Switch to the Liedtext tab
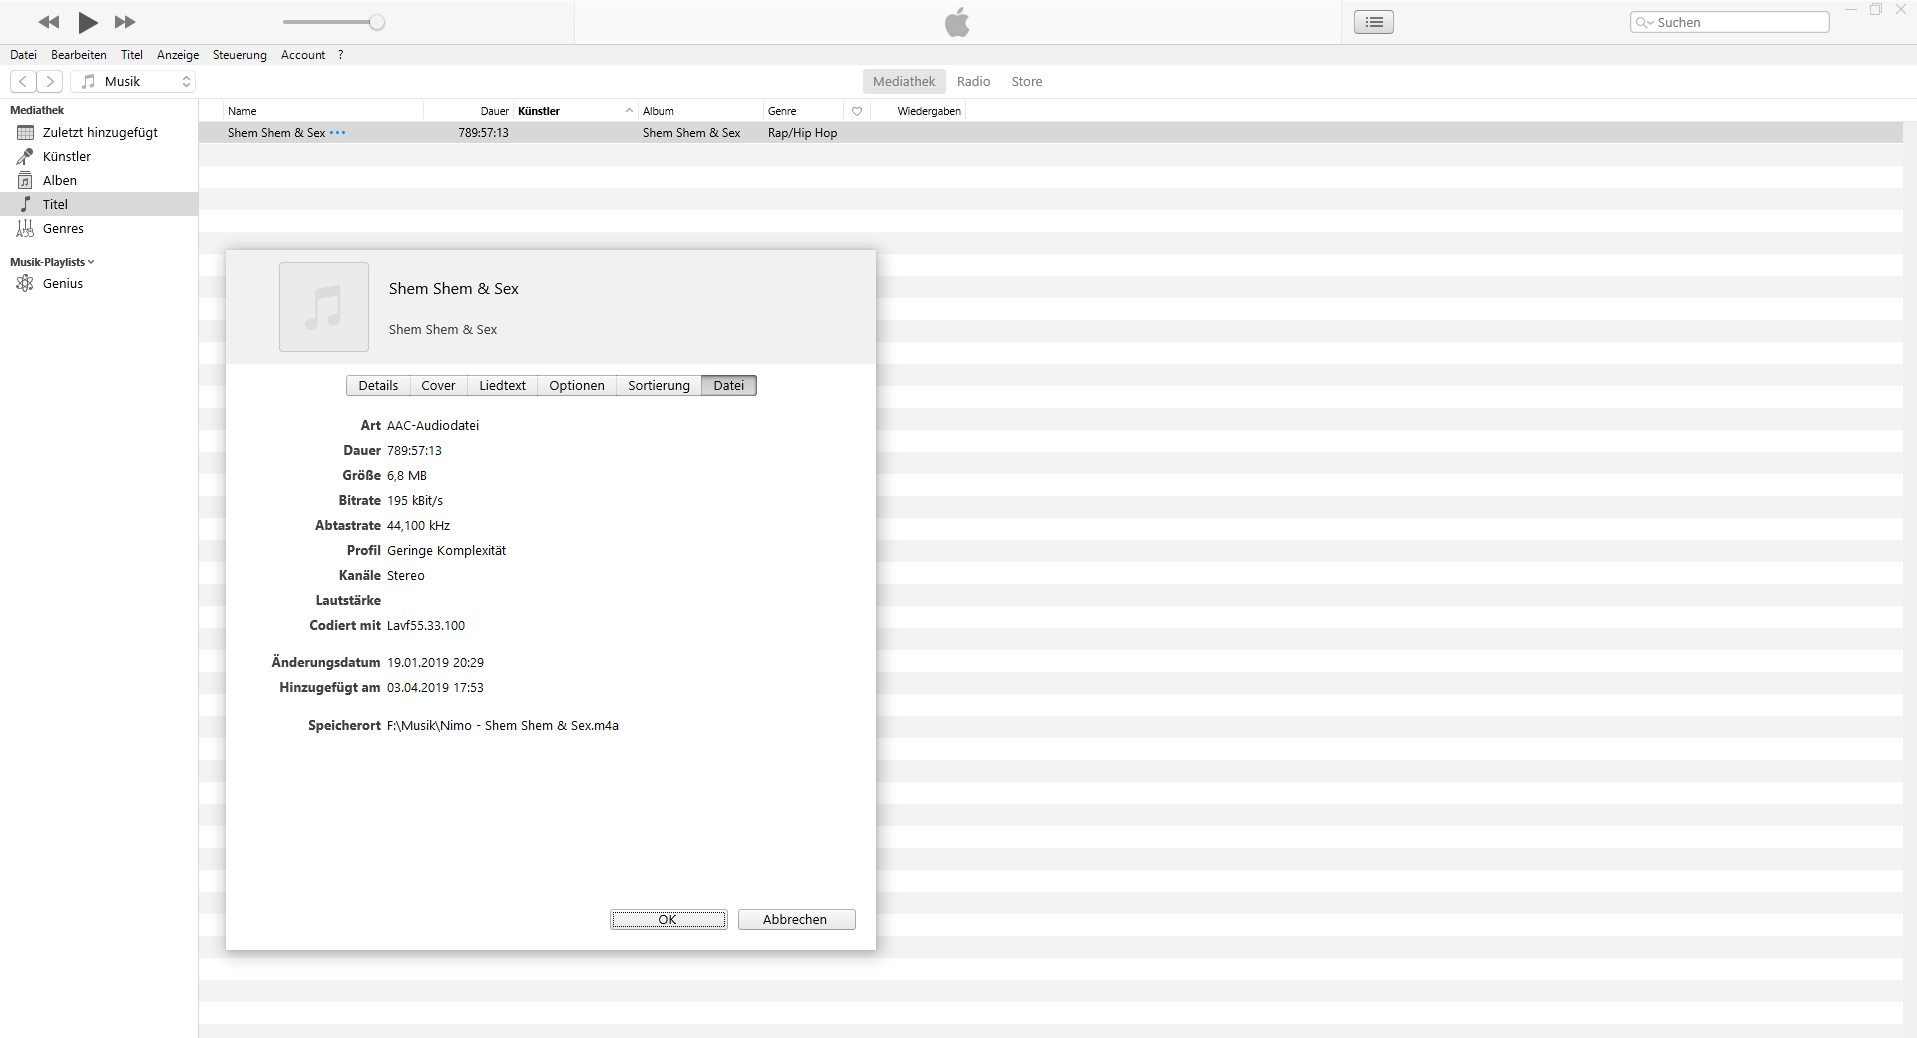The height and width of the screenshot is (1038, 1917). [x=502, y=386]
